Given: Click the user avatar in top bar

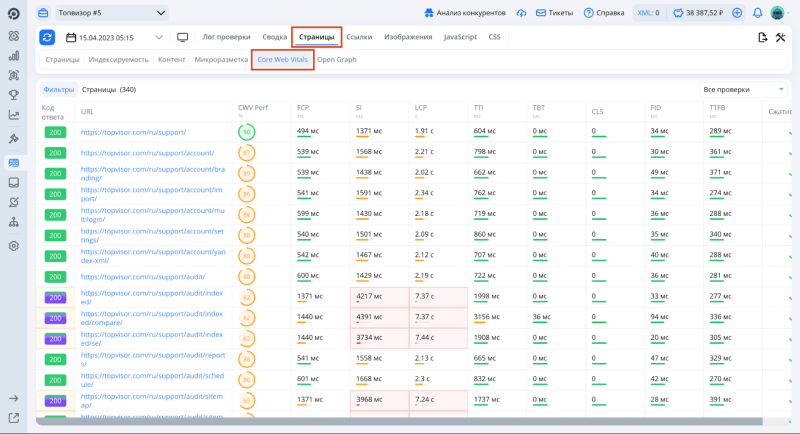Looking at the screenshot, I should (x=777, y=13).
